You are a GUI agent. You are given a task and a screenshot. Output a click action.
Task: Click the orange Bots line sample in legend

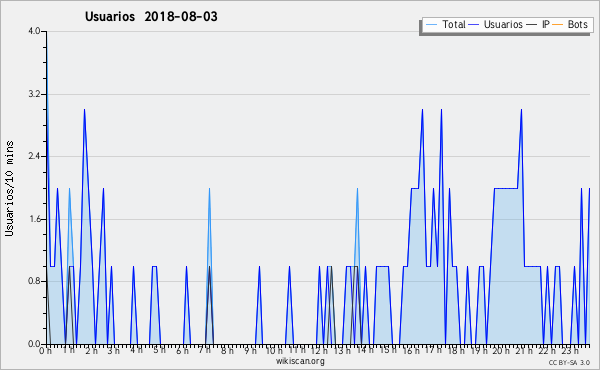(x=558, y=25)
